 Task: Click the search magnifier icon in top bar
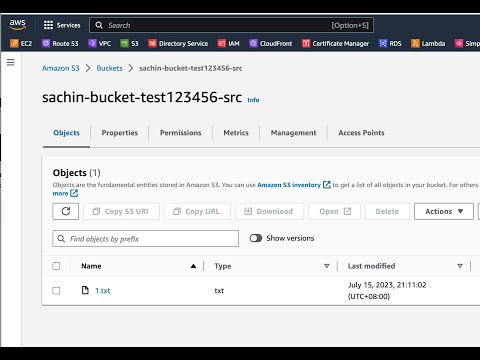pyautogui.click(x=99, y=25)
